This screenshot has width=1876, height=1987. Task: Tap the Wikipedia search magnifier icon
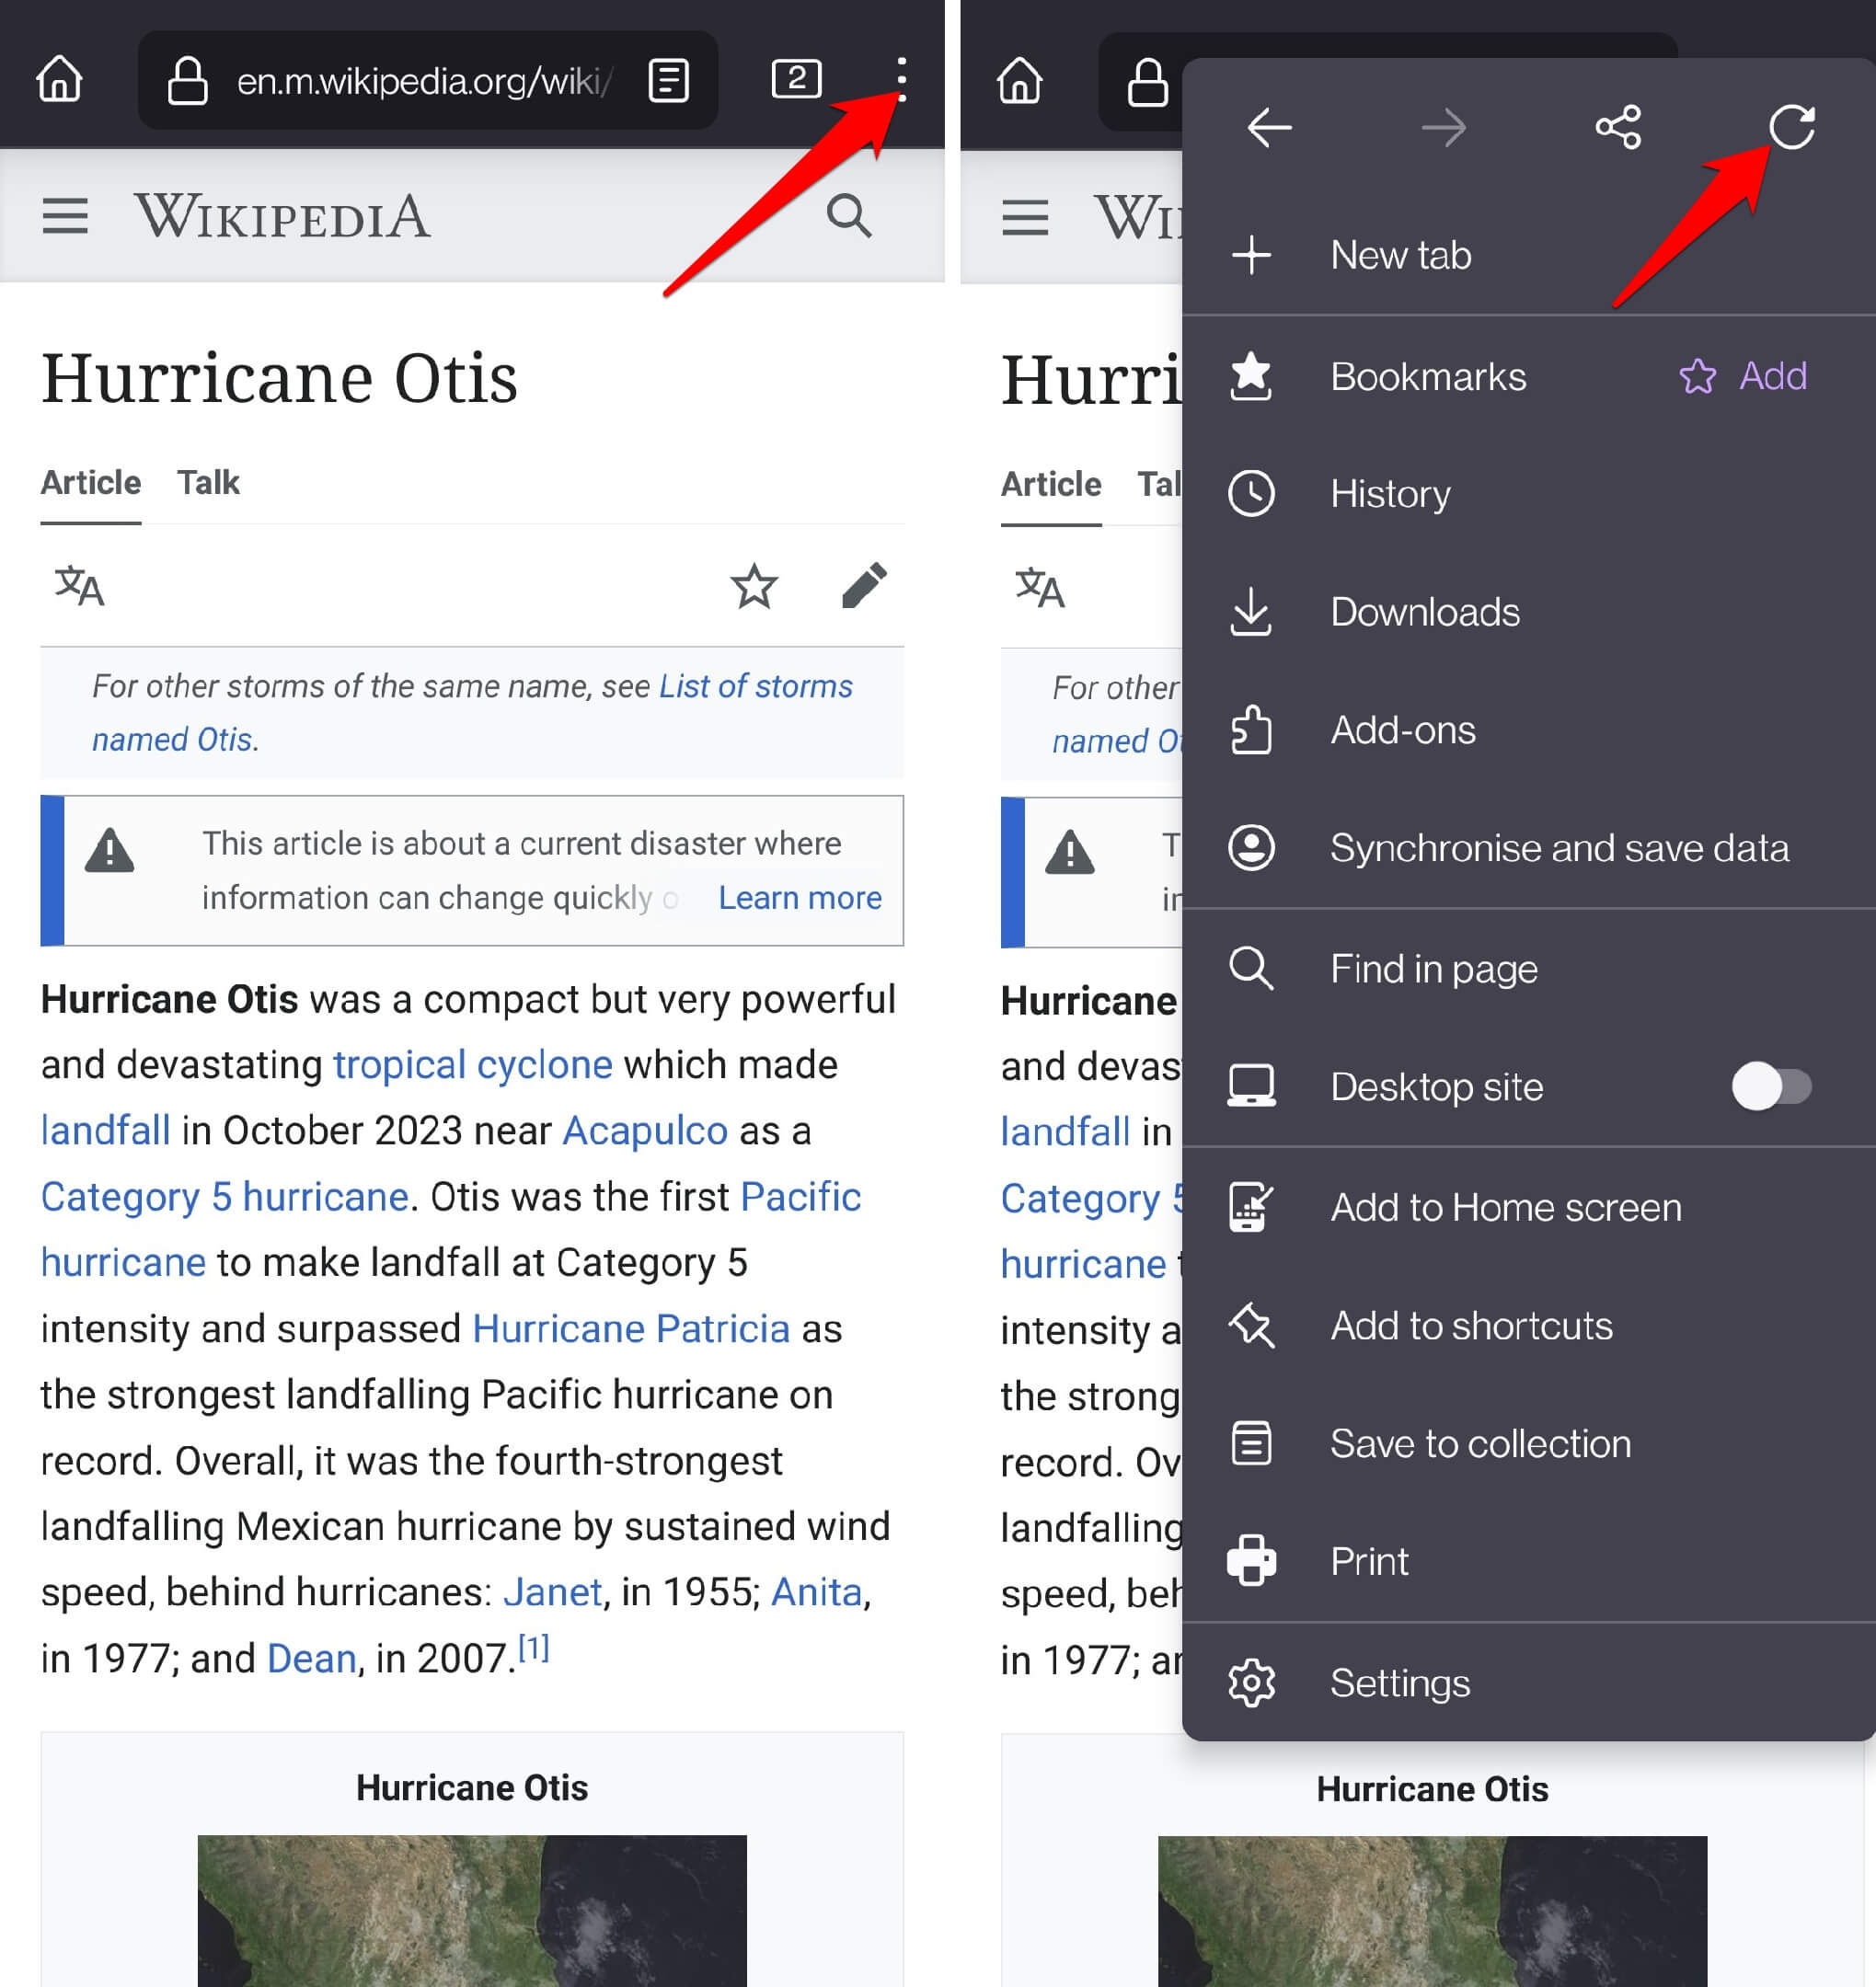[x=848, y=216]
